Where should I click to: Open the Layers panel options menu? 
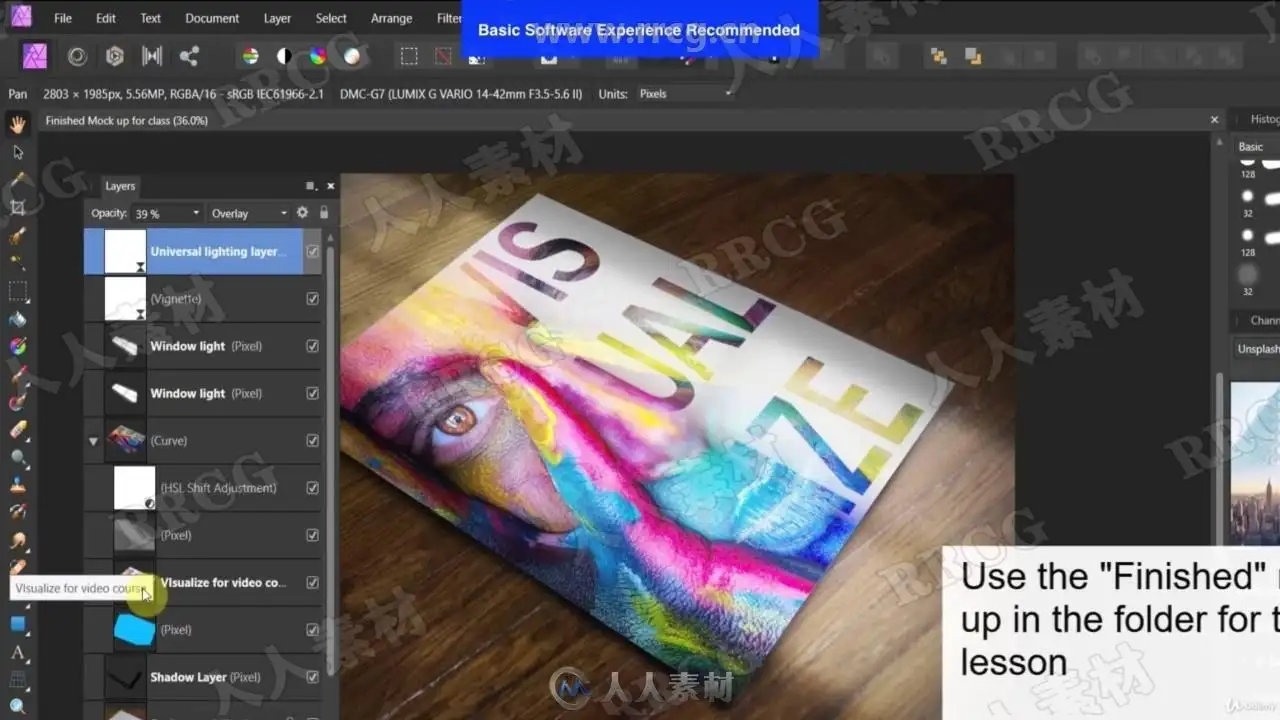(x=310, y=186)
